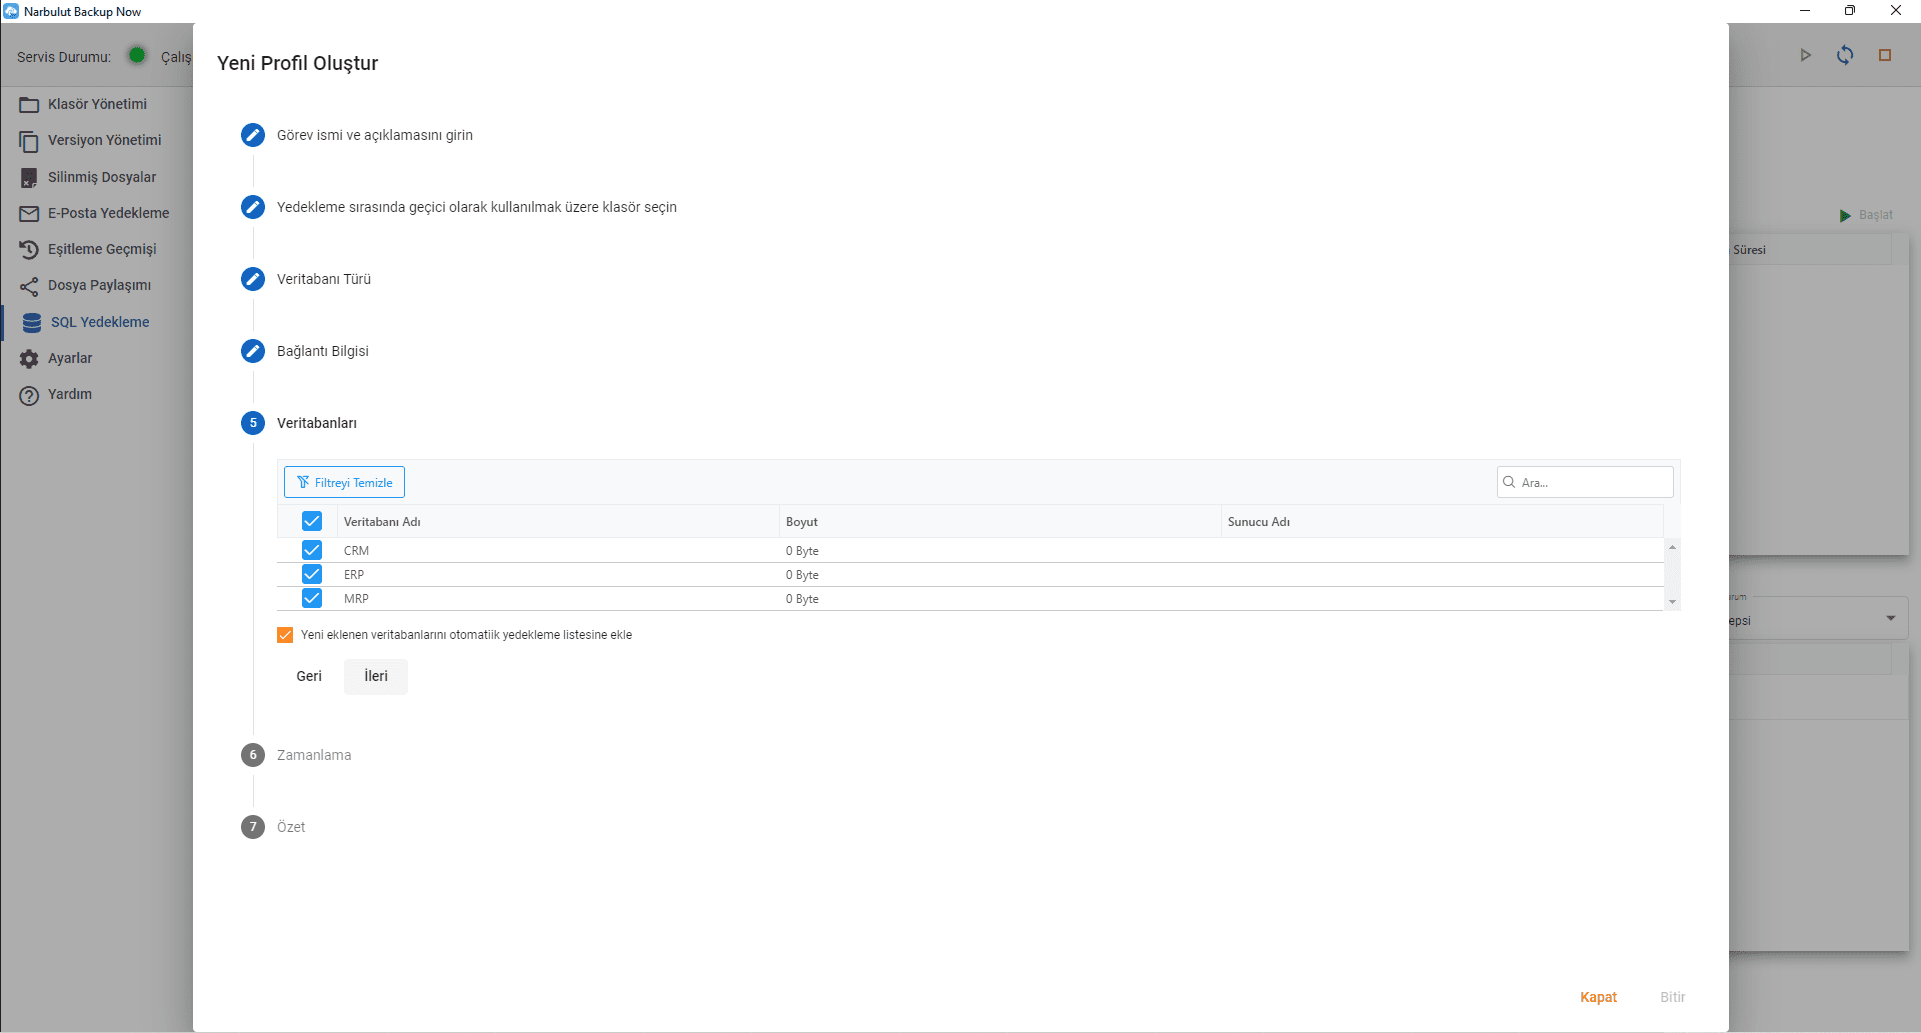1921x1033 pixels.
Task: Click the pencil icon for temporary folder step
Action: pos(253,207)
